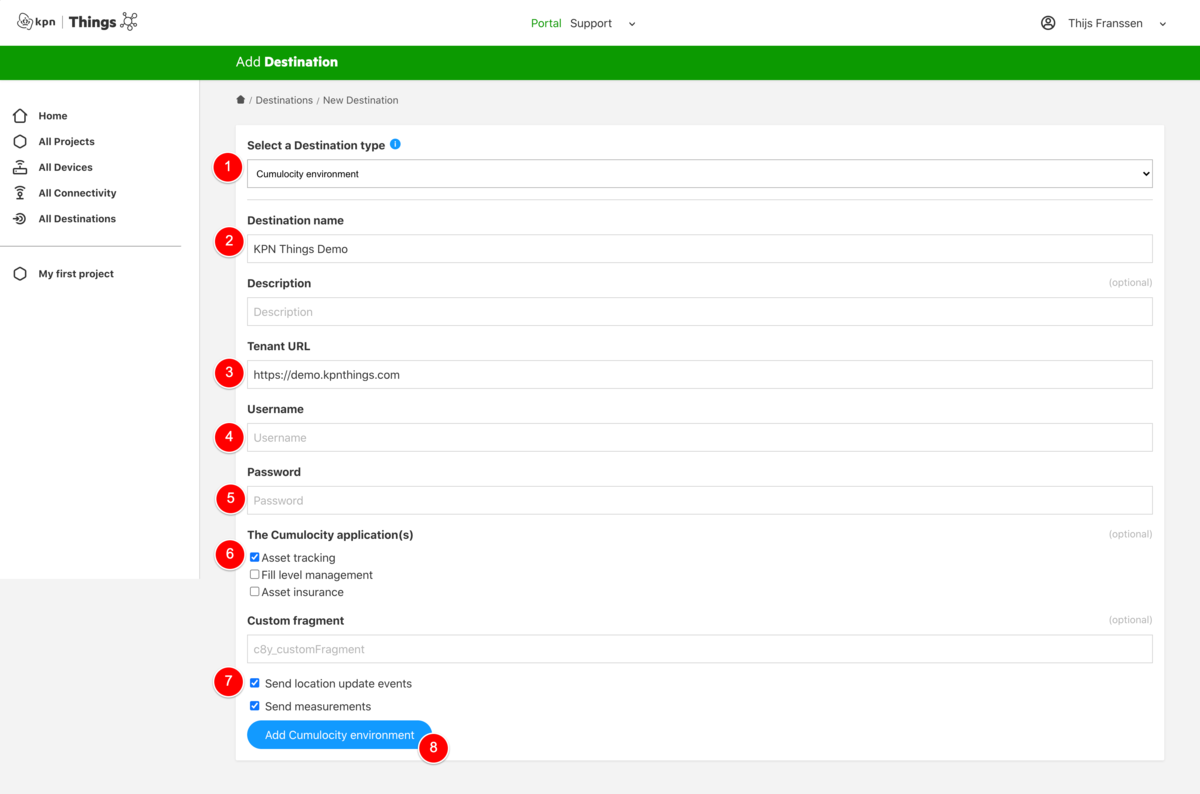Open All Projects in sidebar
The image size is (1200, 794).
tap(67, 142)
